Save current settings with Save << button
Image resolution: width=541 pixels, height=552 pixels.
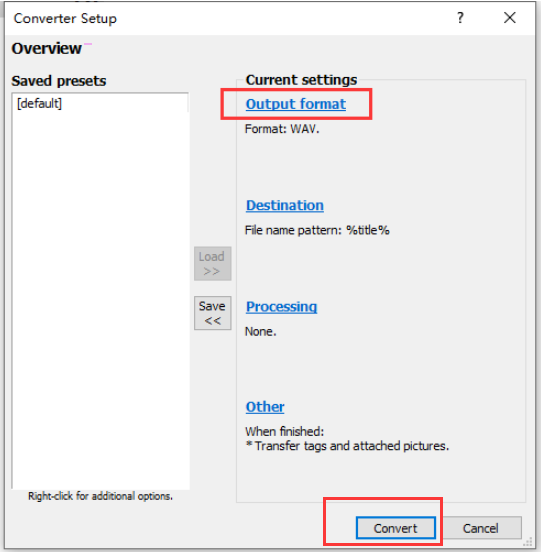[x=212, y=313]
